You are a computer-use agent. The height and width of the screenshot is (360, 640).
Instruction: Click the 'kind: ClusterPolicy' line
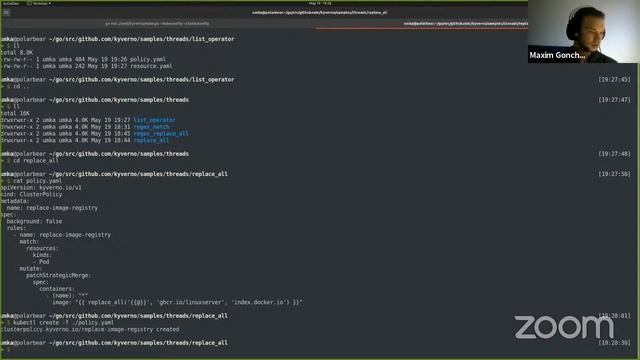[31, 194]
